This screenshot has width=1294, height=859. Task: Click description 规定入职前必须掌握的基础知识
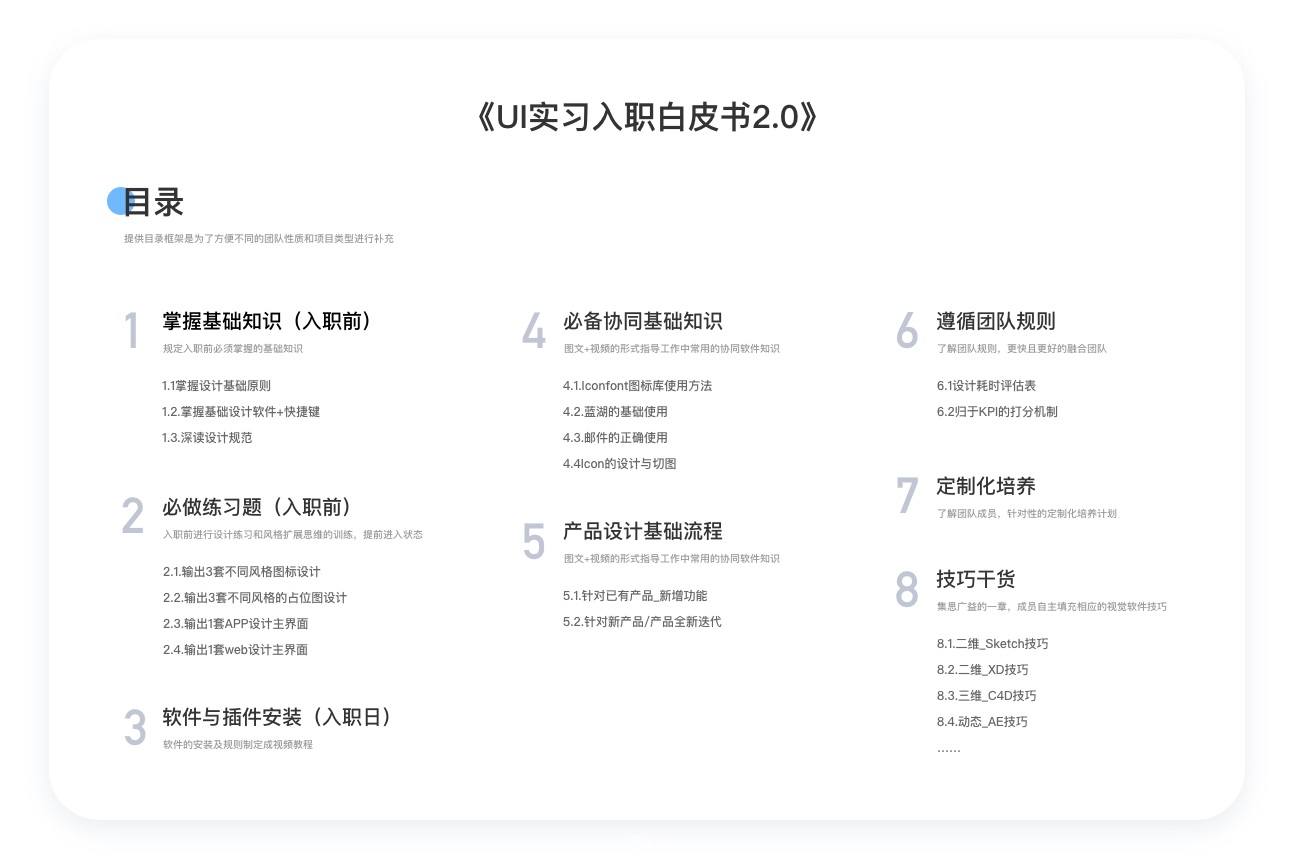(x=233, y=349)
